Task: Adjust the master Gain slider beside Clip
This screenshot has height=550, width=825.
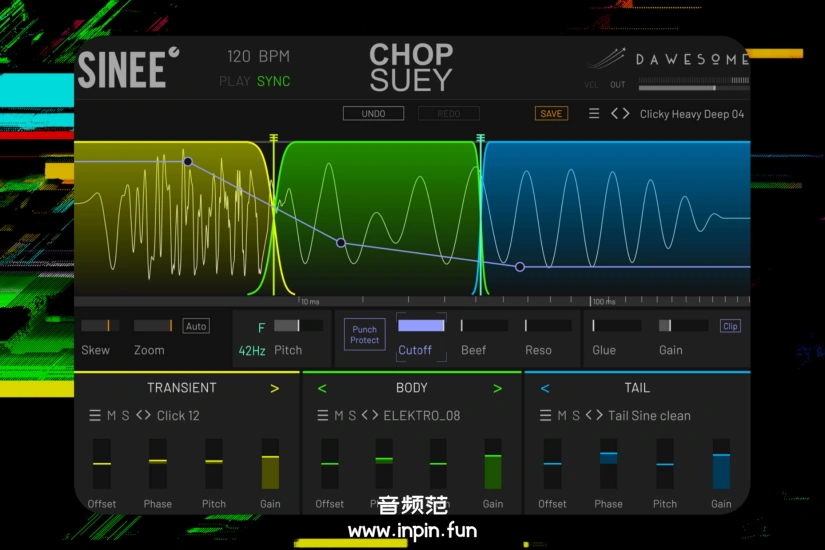Action: click(683, 326)
